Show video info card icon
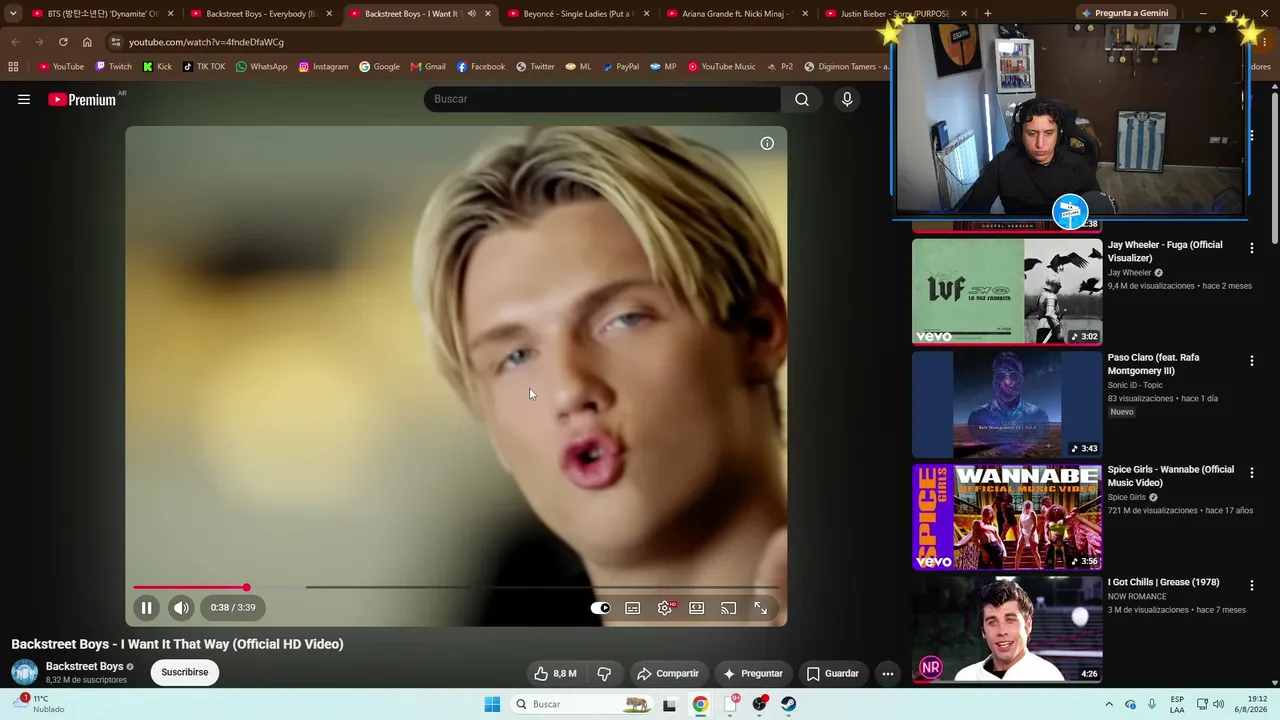The width and height of the screenshot is (1280, 720). pos(767,143)
